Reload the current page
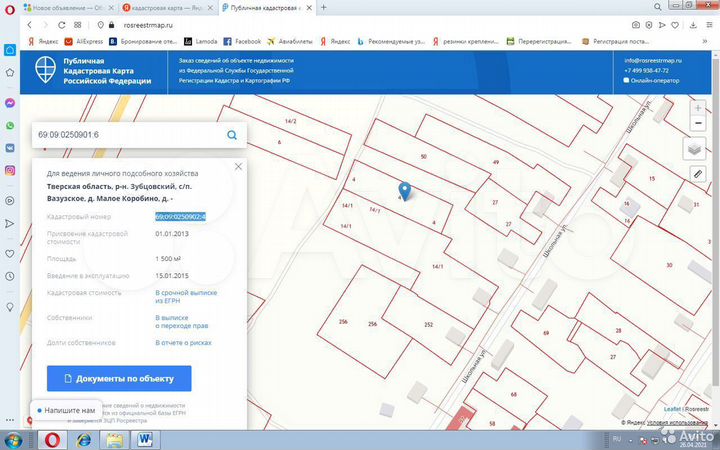720x450 pixels. point(62,25)
